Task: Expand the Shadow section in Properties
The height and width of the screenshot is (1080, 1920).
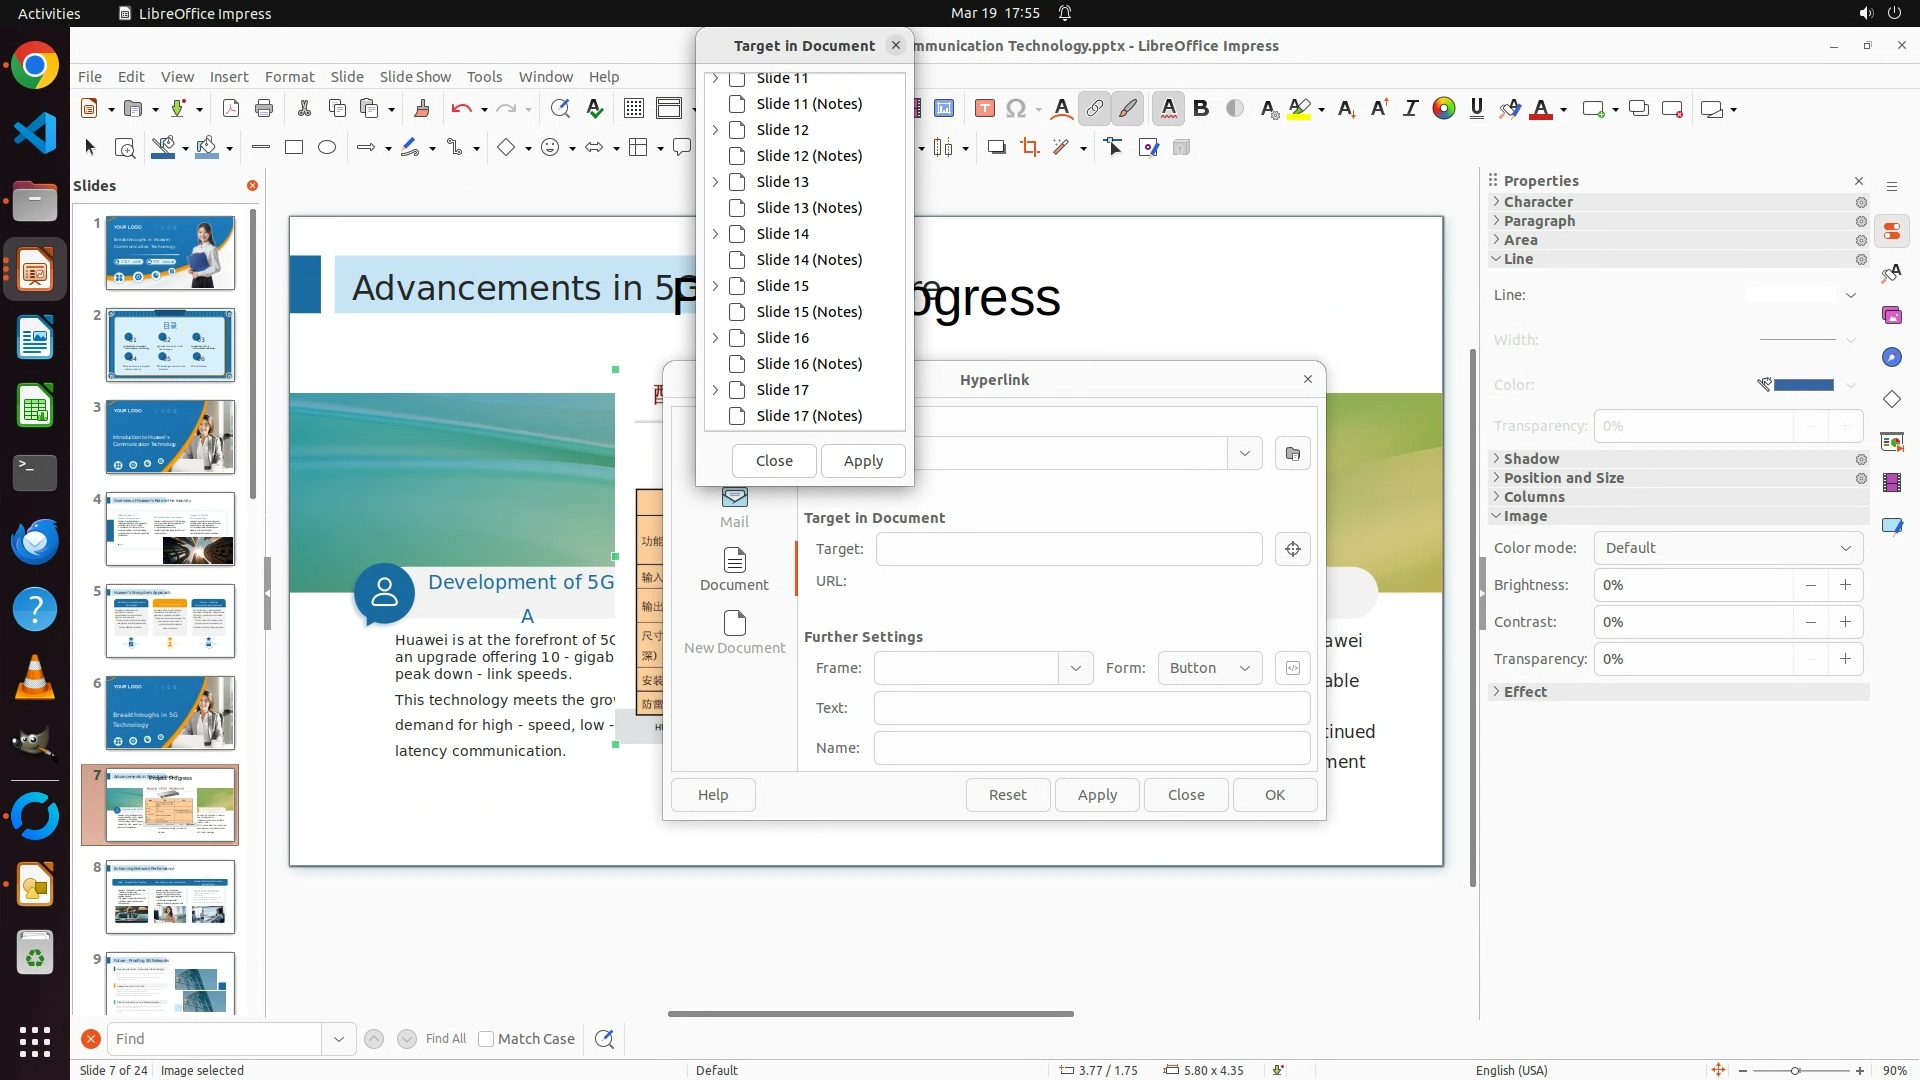Action: [1531, 459]
